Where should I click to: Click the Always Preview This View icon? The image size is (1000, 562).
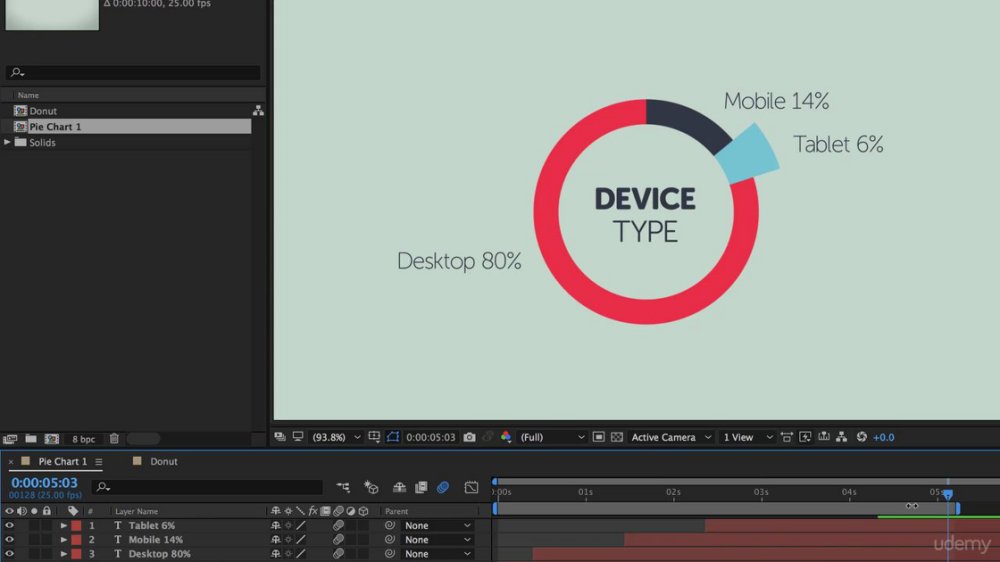coord(280,437)
